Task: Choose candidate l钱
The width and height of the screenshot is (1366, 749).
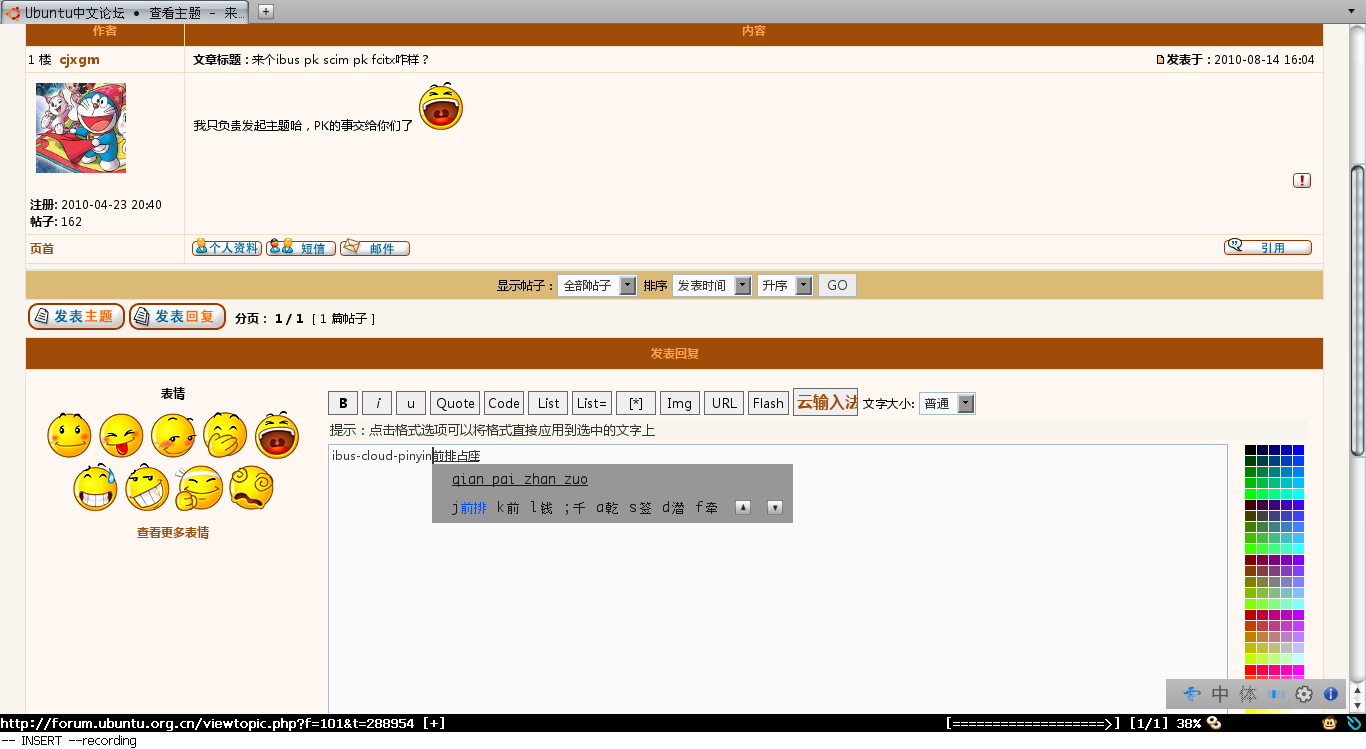Action: (x=541, y=508)
